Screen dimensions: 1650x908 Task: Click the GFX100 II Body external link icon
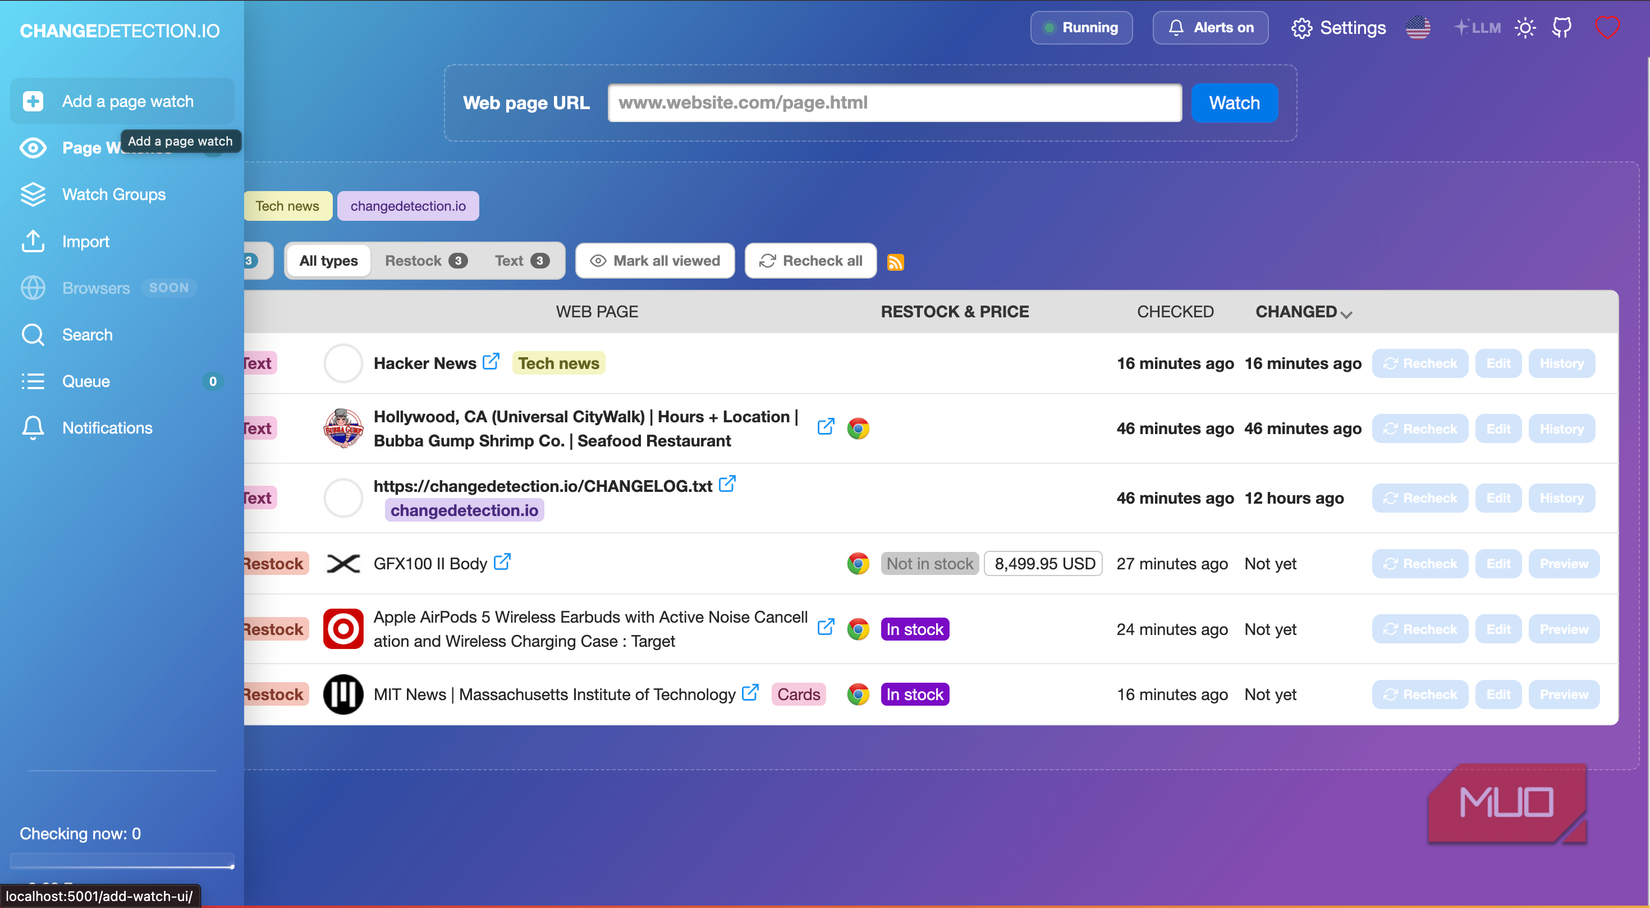502,562
